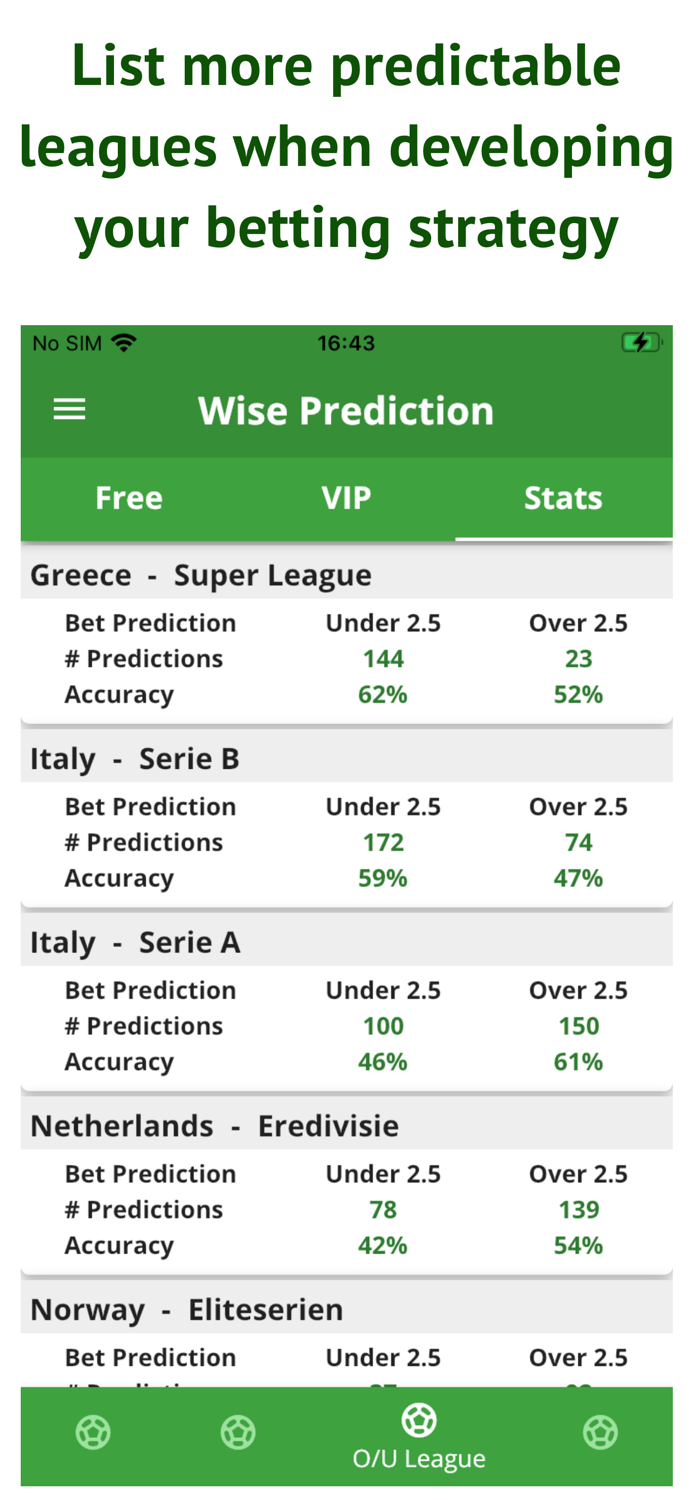
Task: Toggle the Over 2.5 prediction for Italy Serie B
Action: click(x=579, y=805)
